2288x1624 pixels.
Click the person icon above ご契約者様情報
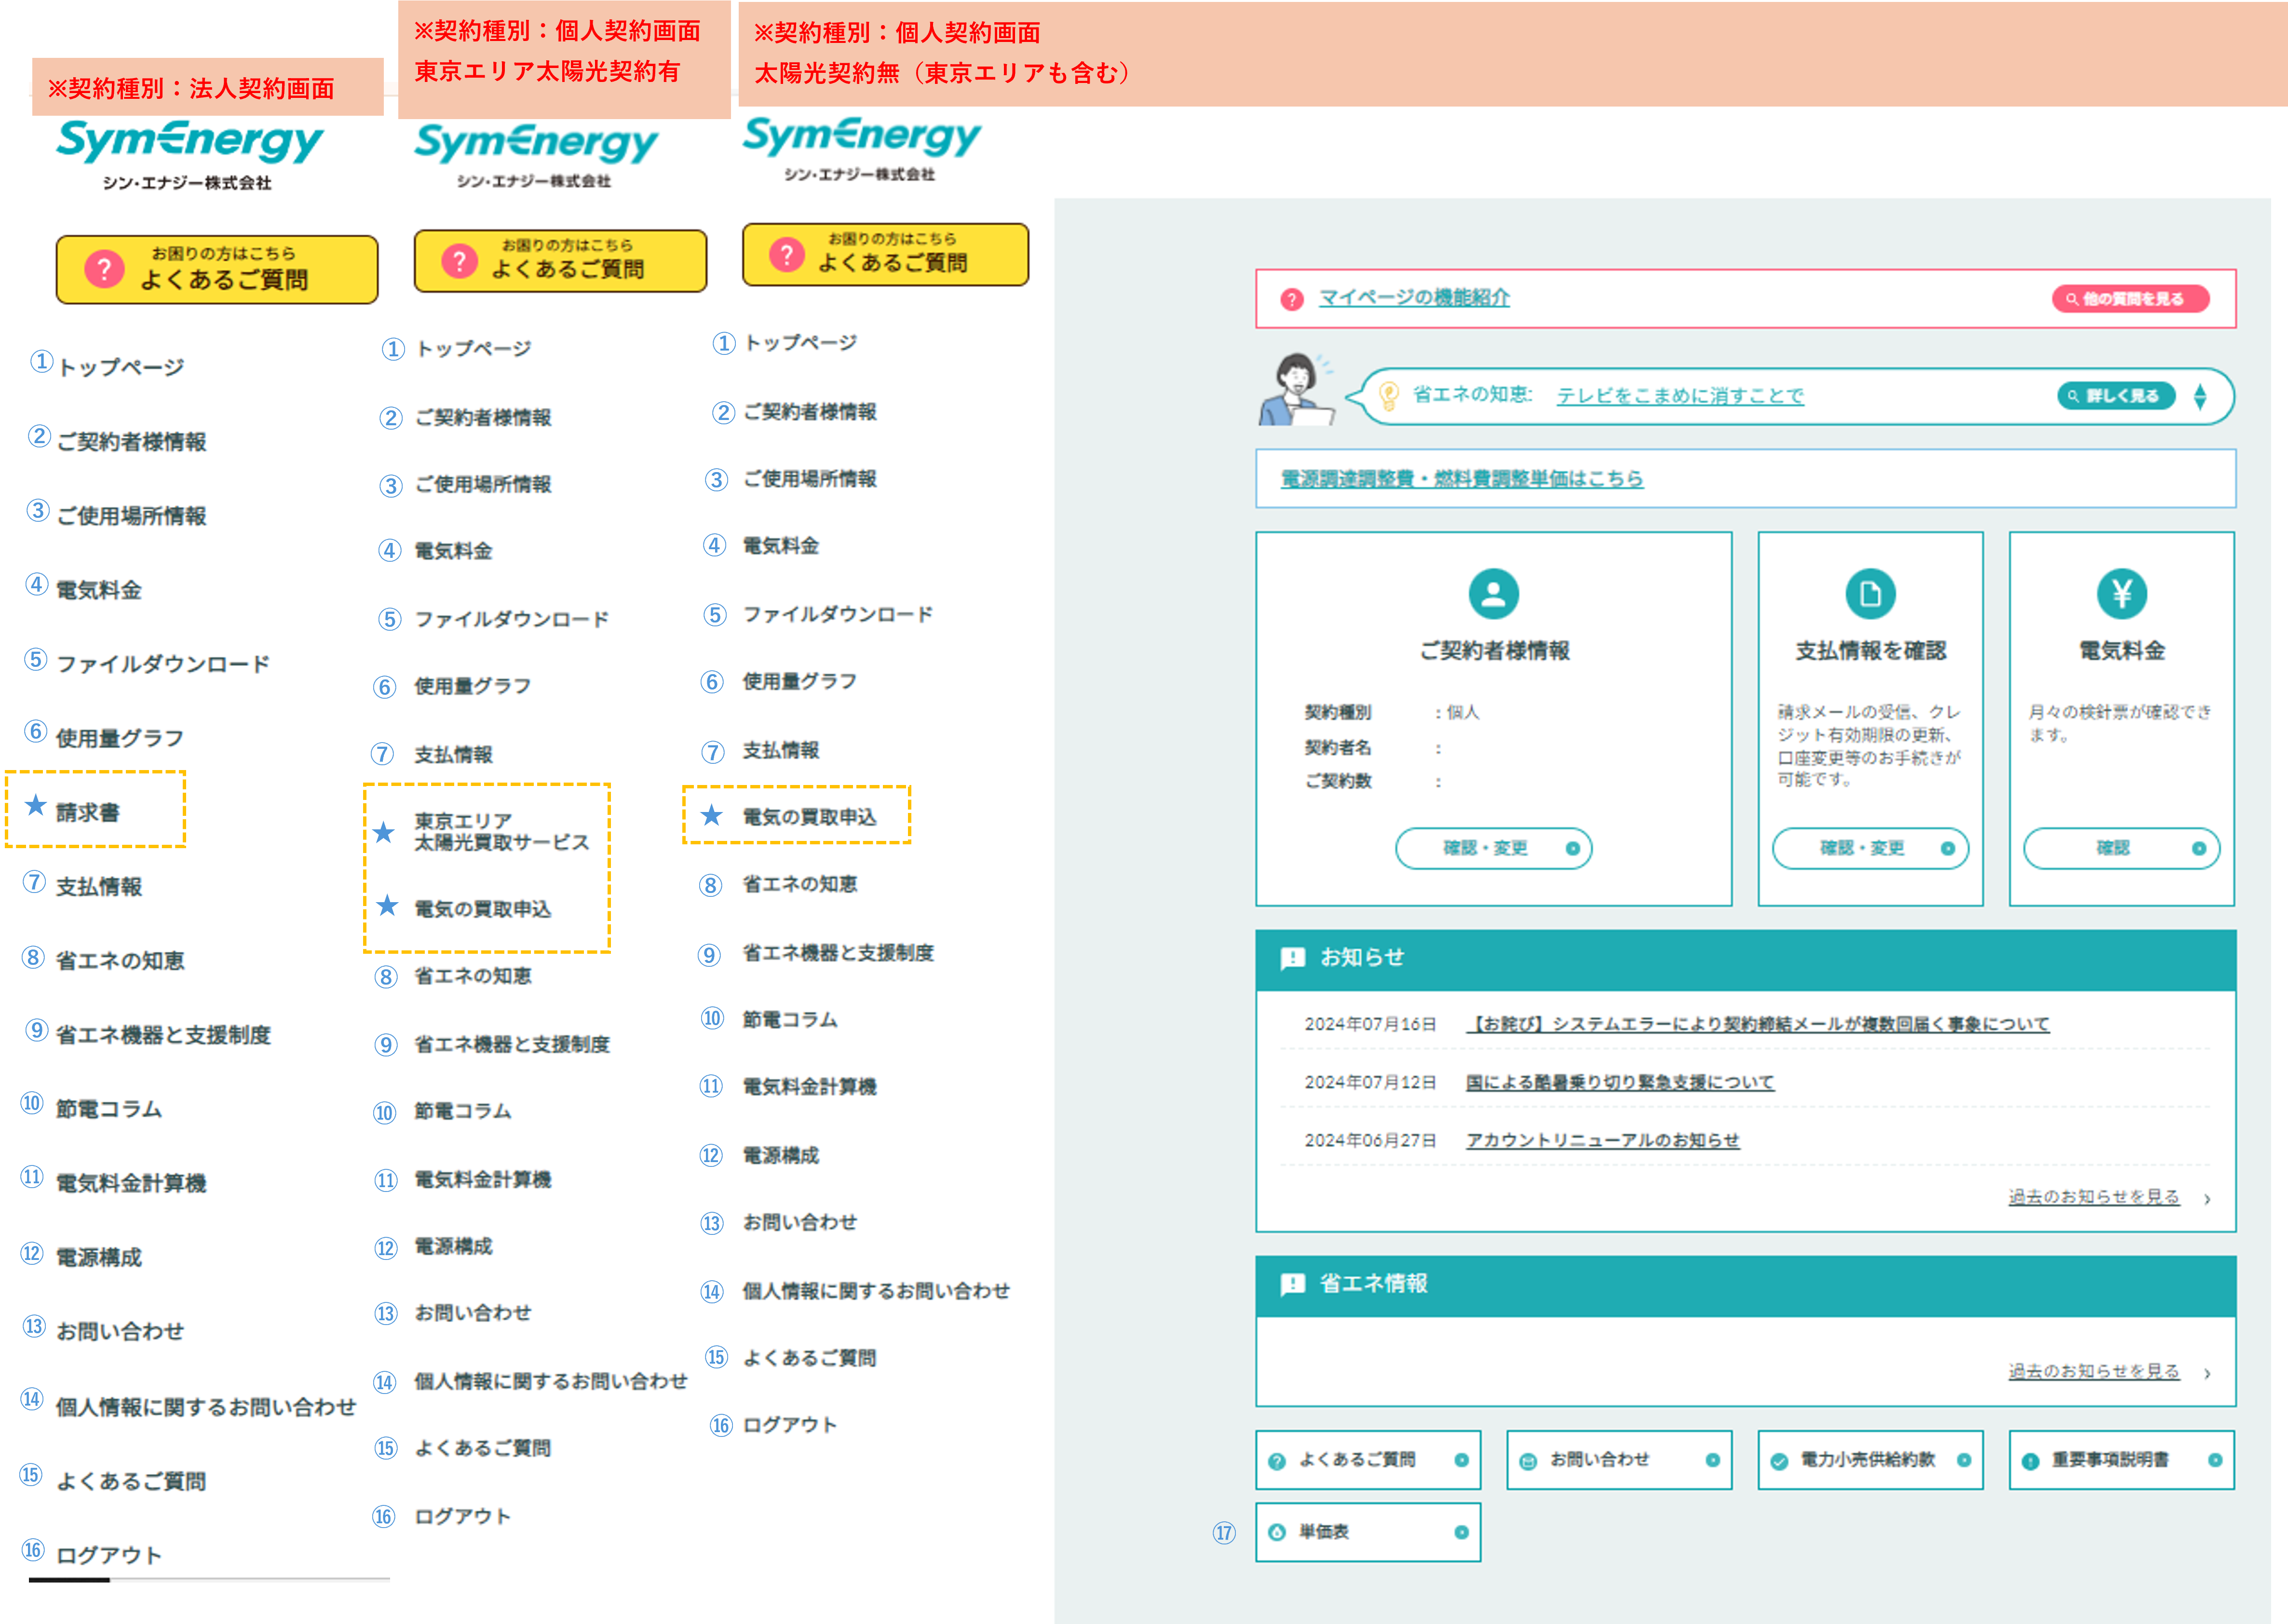(1493, 594)
